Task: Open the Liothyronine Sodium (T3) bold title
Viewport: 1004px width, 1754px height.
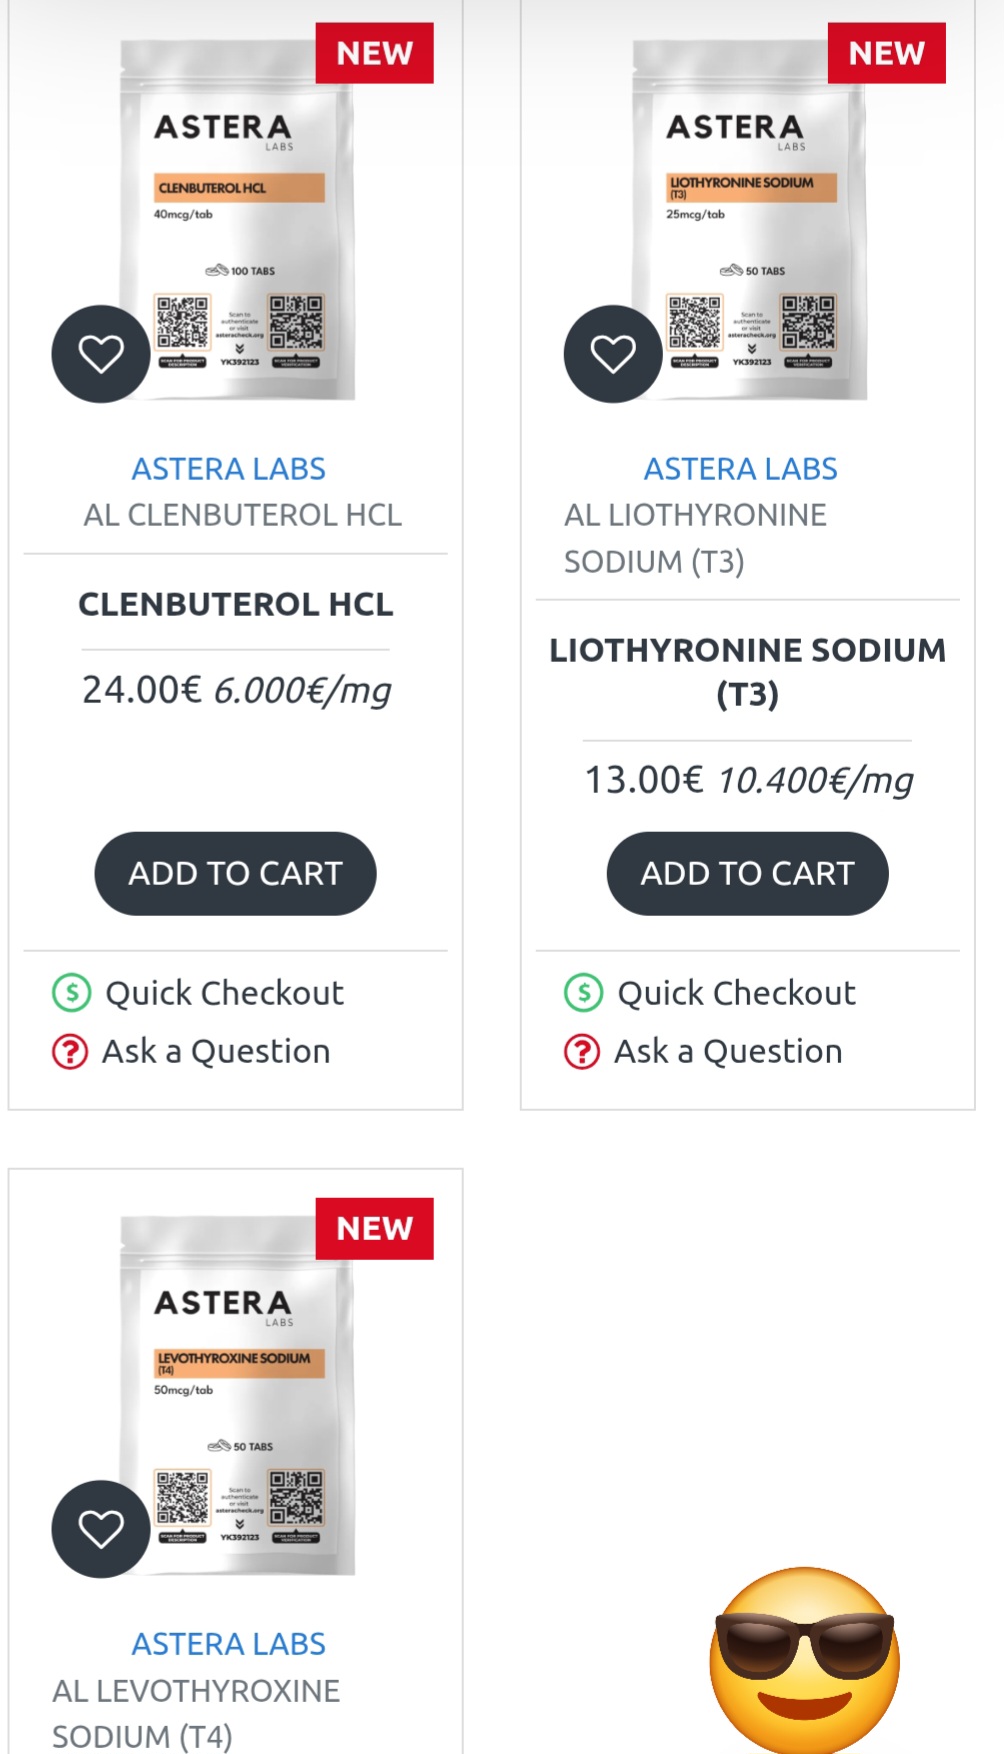Action: click(x=747, y=672)
